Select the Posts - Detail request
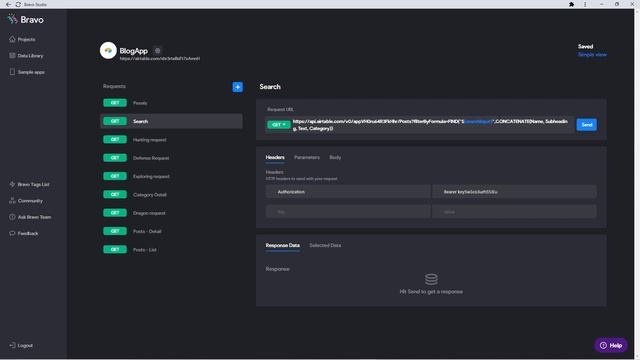This screenshot has width=640, height=360. click(171, 231)
